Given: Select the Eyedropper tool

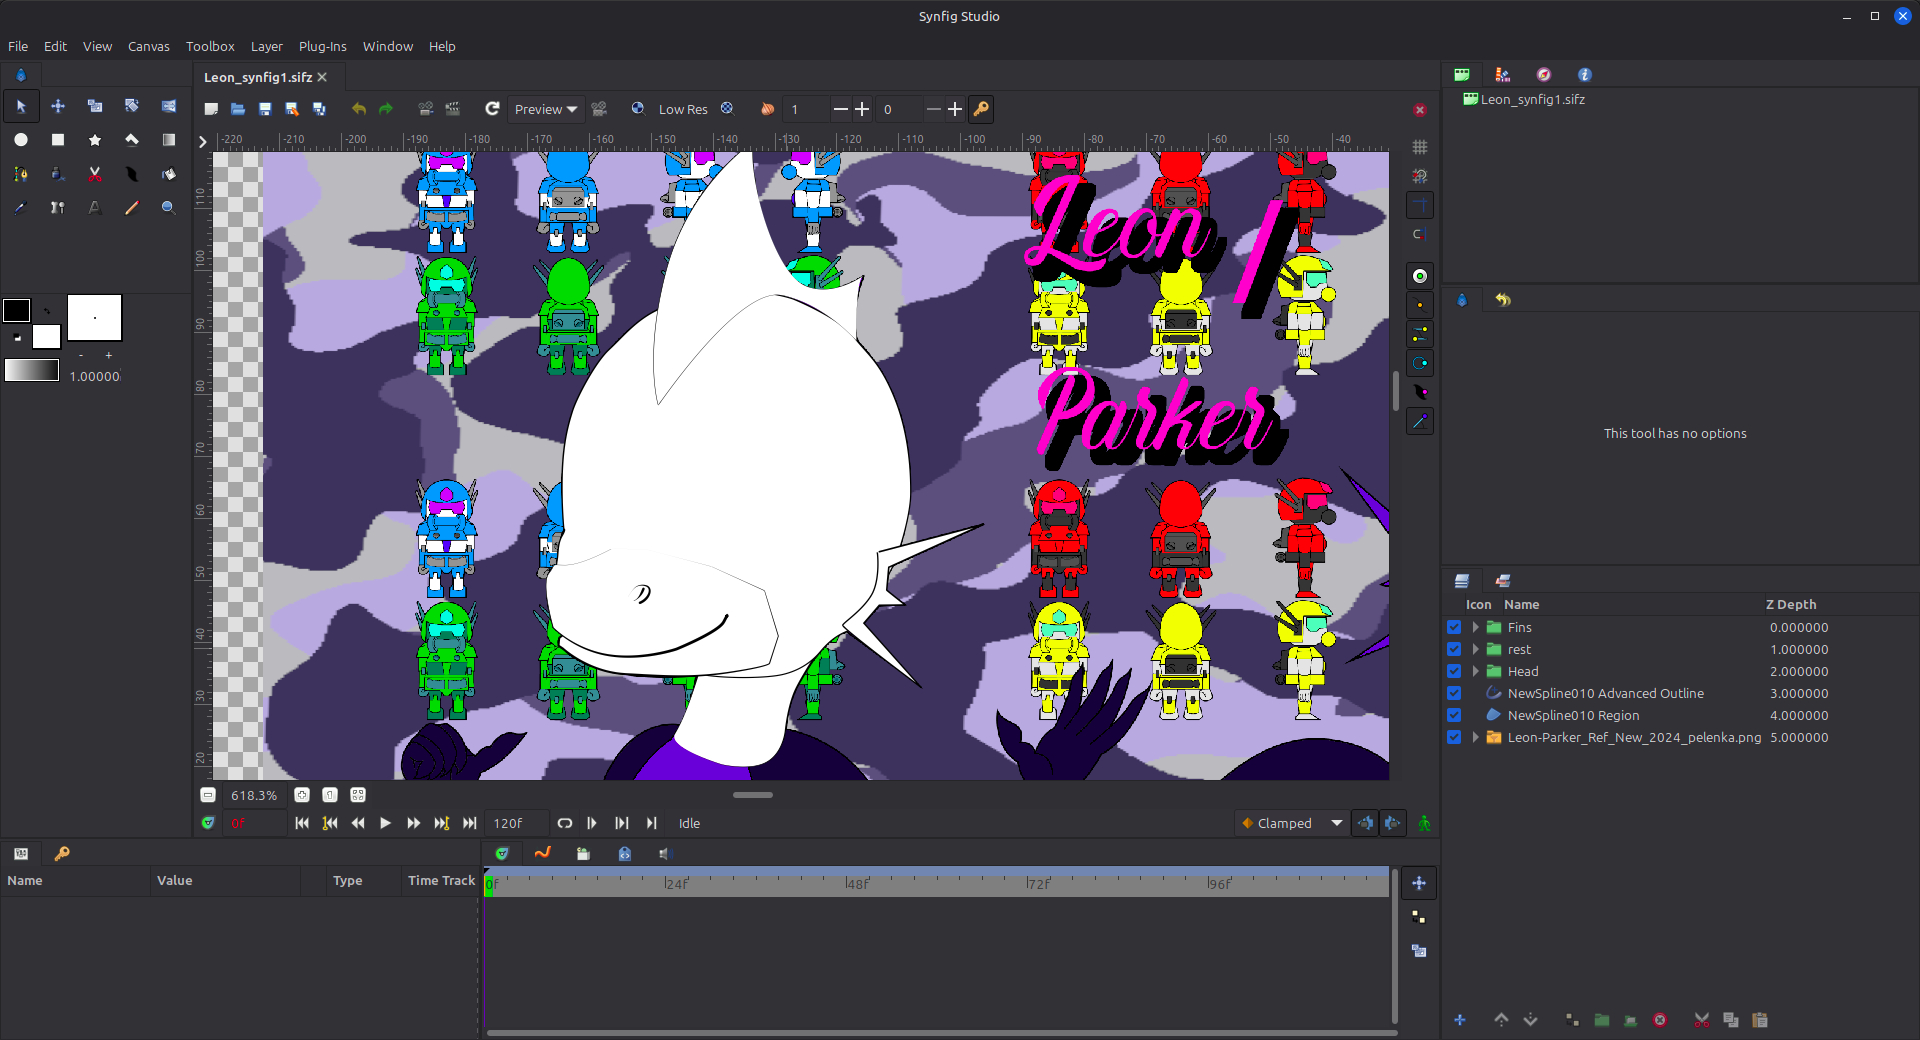Looking at the screenshot, I should point(21,208).
